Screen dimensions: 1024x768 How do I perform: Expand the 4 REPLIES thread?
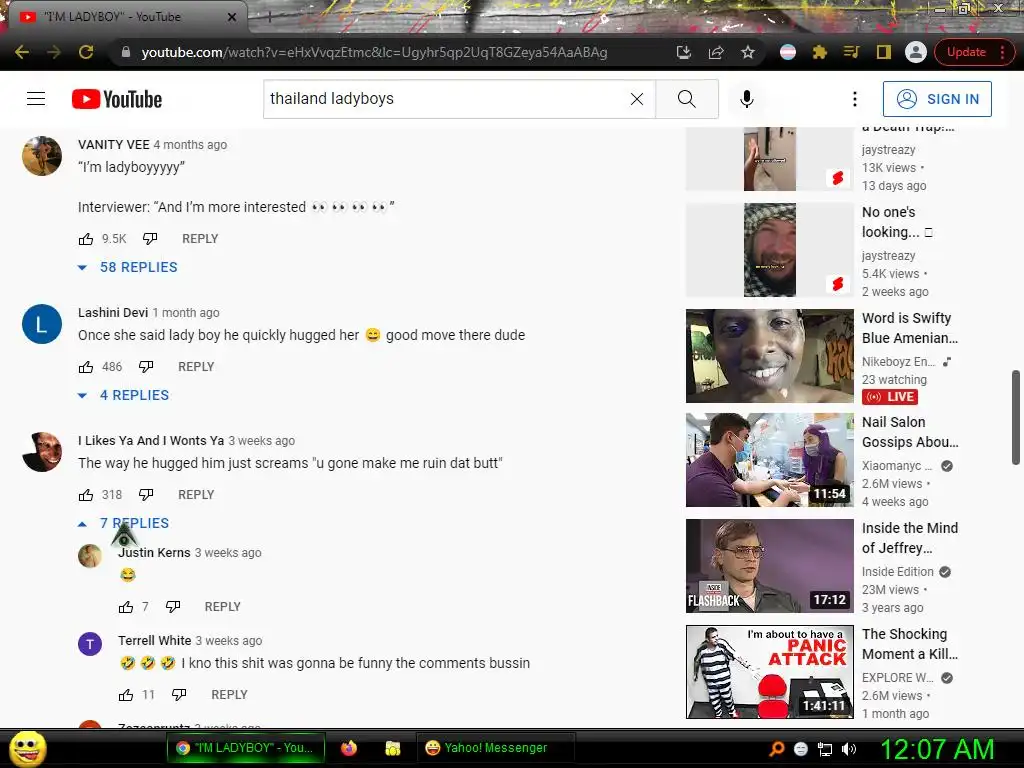(123, 395)
